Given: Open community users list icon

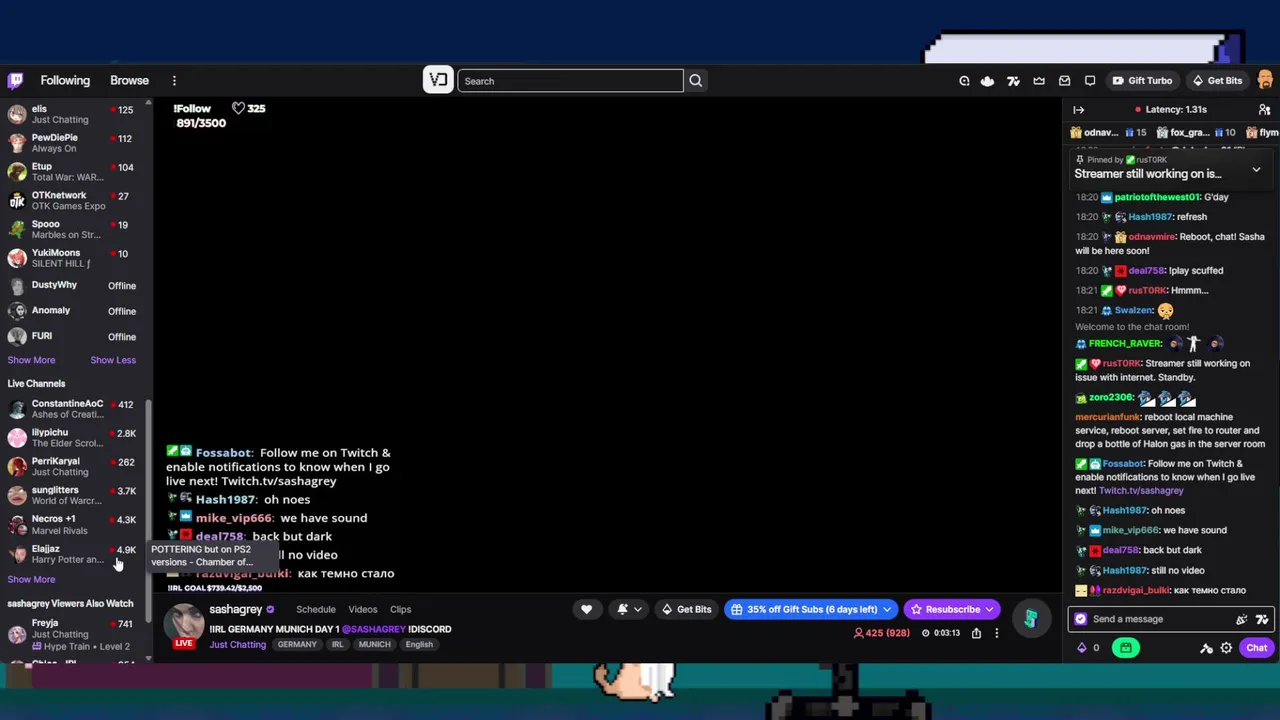Looking at the screenshot, I should 1264,110.
